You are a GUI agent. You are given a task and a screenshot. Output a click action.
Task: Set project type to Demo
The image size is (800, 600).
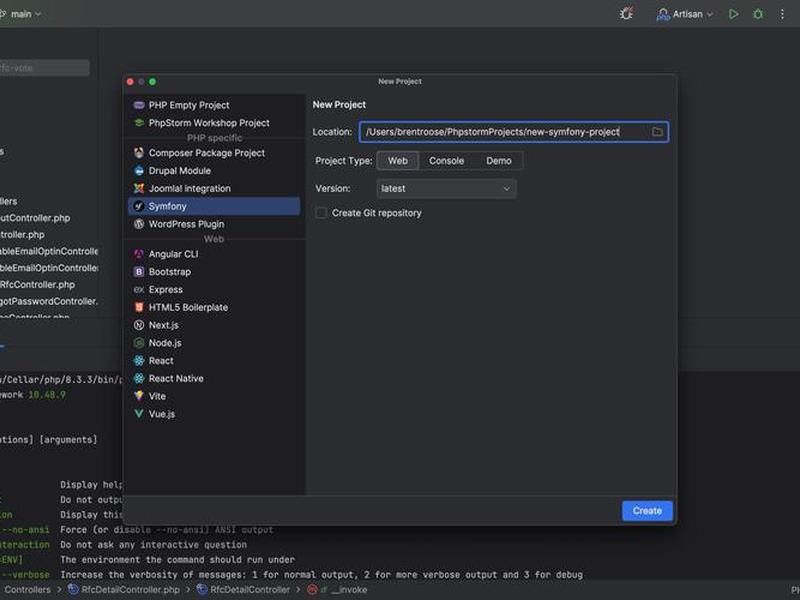(498, 161)
